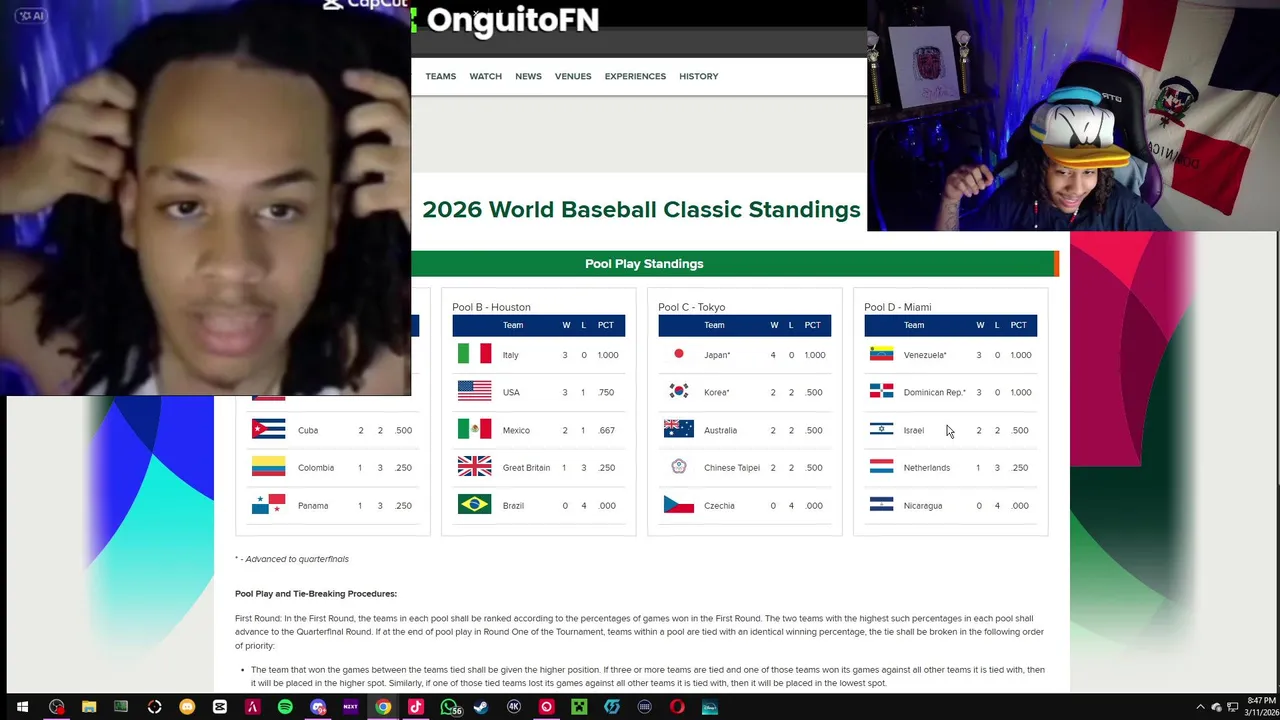
Task: Click the Dominican Republic flag in Pool D
Action: 881,391
